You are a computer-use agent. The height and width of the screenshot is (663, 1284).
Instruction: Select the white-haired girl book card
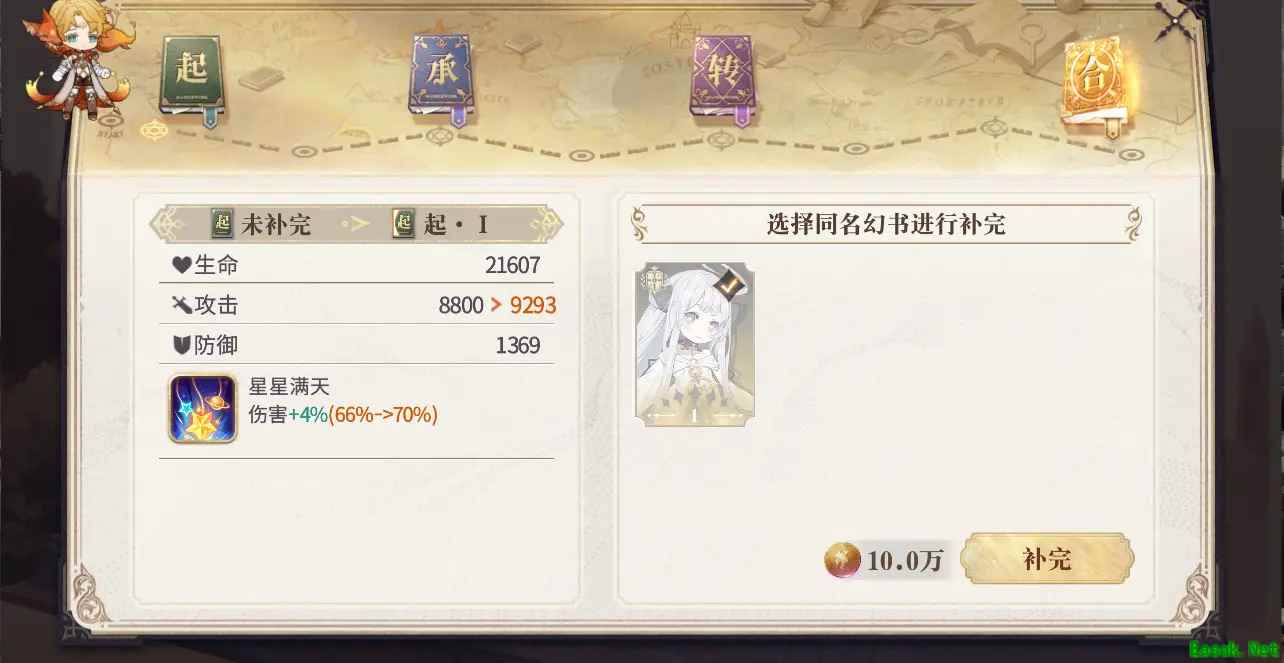pyautogui.click(x=695, y=345)
